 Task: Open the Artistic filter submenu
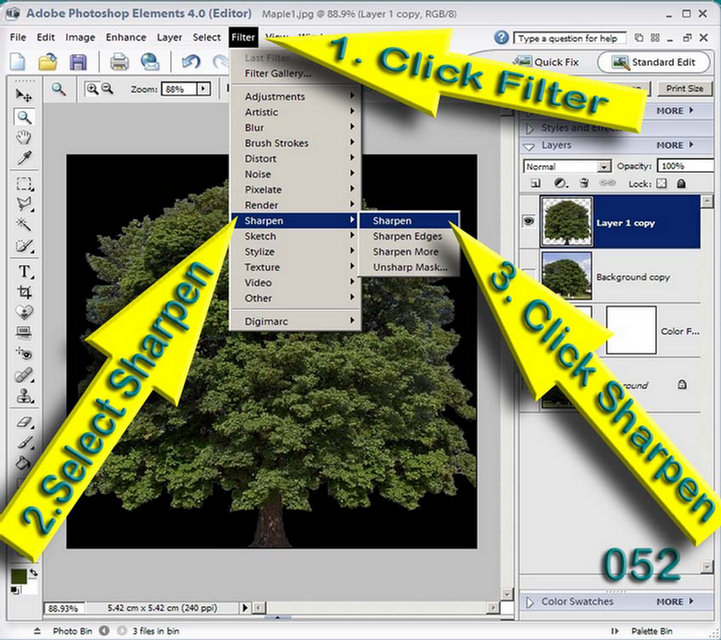pos(295,112)
